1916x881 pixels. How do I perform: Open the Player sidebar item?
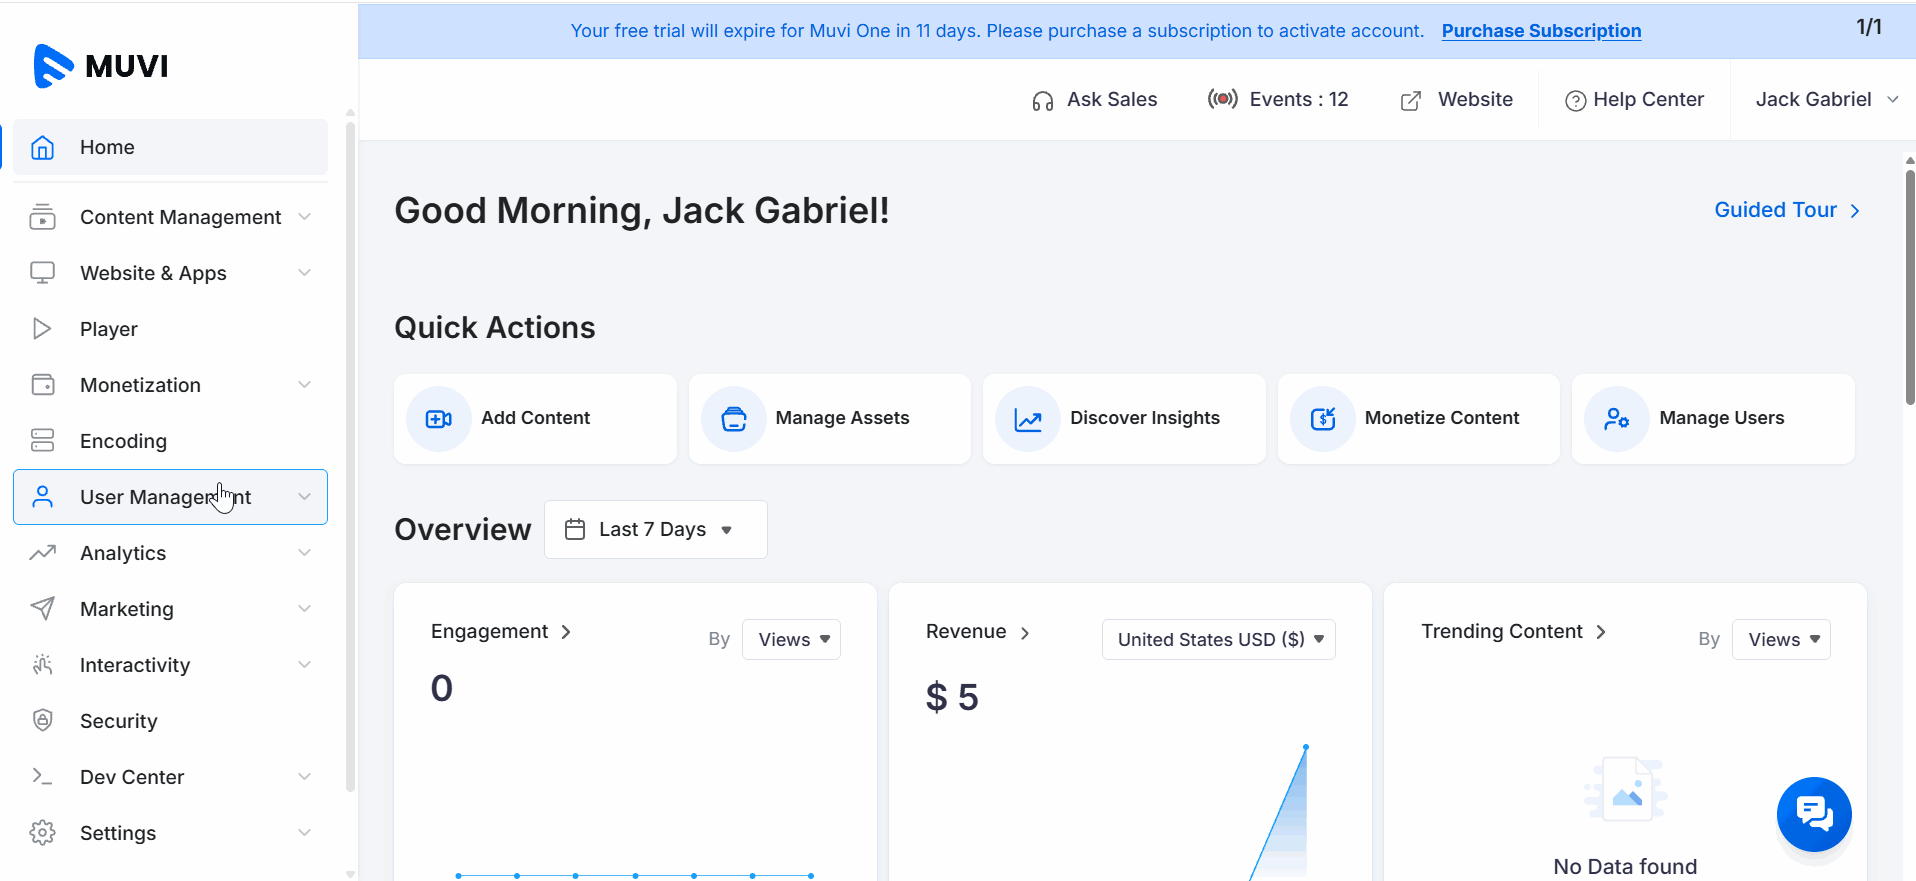click(108, 329)
